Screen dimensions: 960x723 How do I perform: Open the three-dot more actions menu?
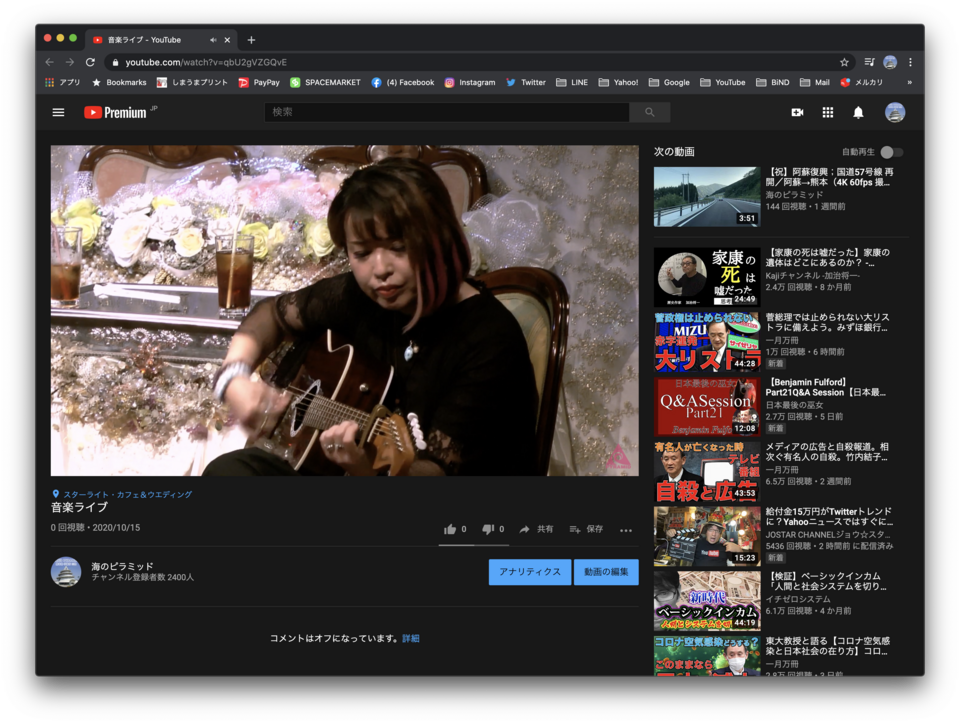626,530
